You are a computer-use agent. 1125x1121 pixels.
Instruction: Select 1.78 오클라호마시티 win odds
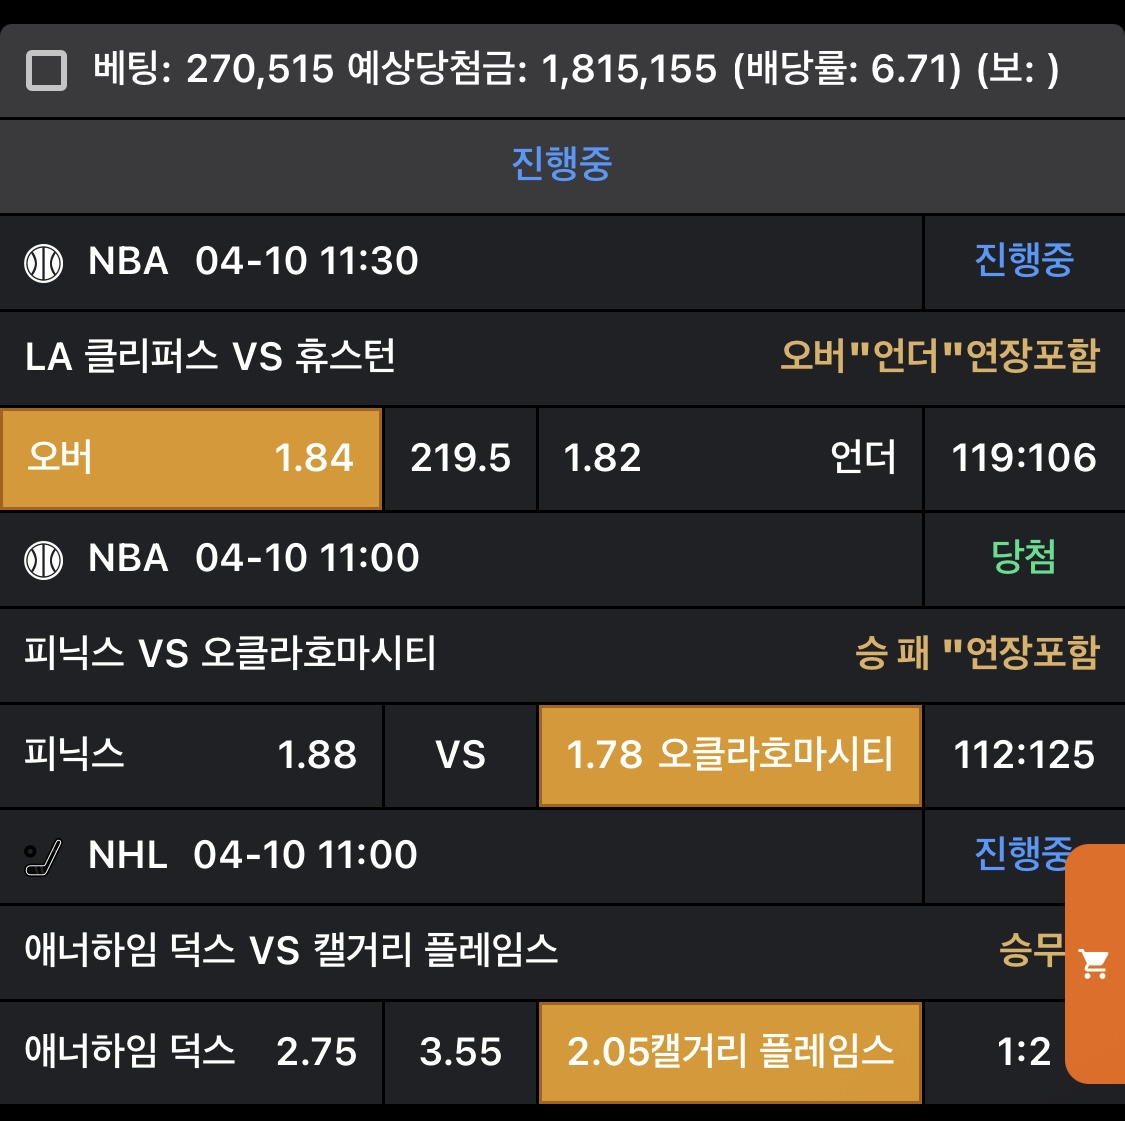tap(729, 755)
